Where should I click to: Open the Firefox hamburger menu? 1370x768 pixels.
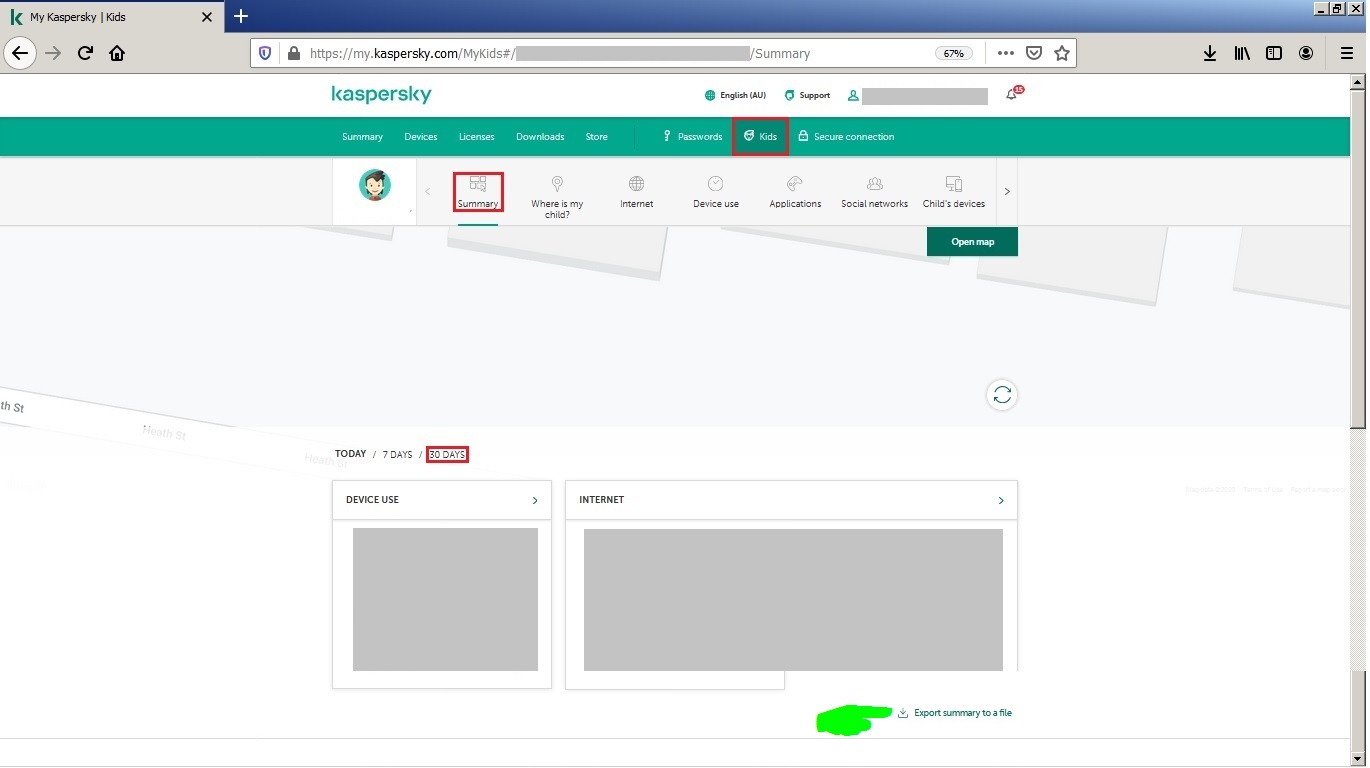[x=1346, y=53]
